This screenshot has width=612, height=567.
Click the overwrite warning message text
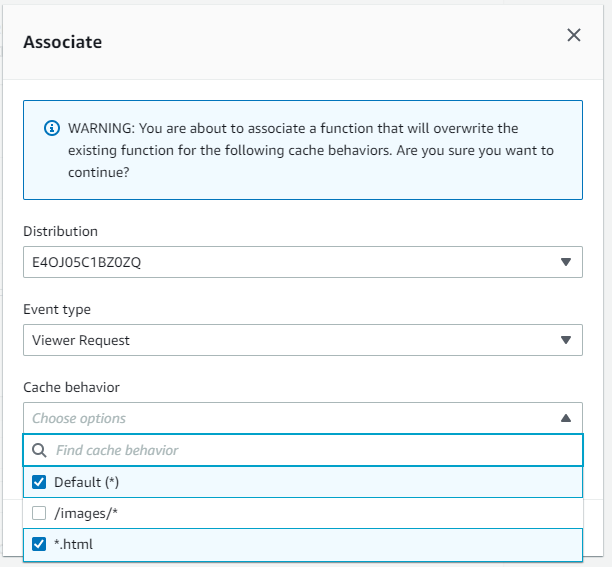point(311,150)
